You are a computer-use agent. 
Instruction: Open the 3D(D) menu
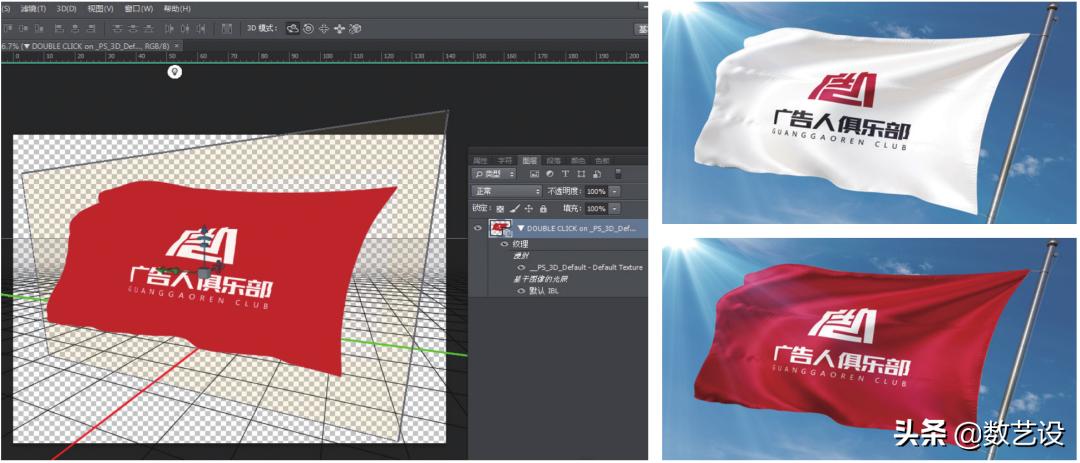click(67, 9)
